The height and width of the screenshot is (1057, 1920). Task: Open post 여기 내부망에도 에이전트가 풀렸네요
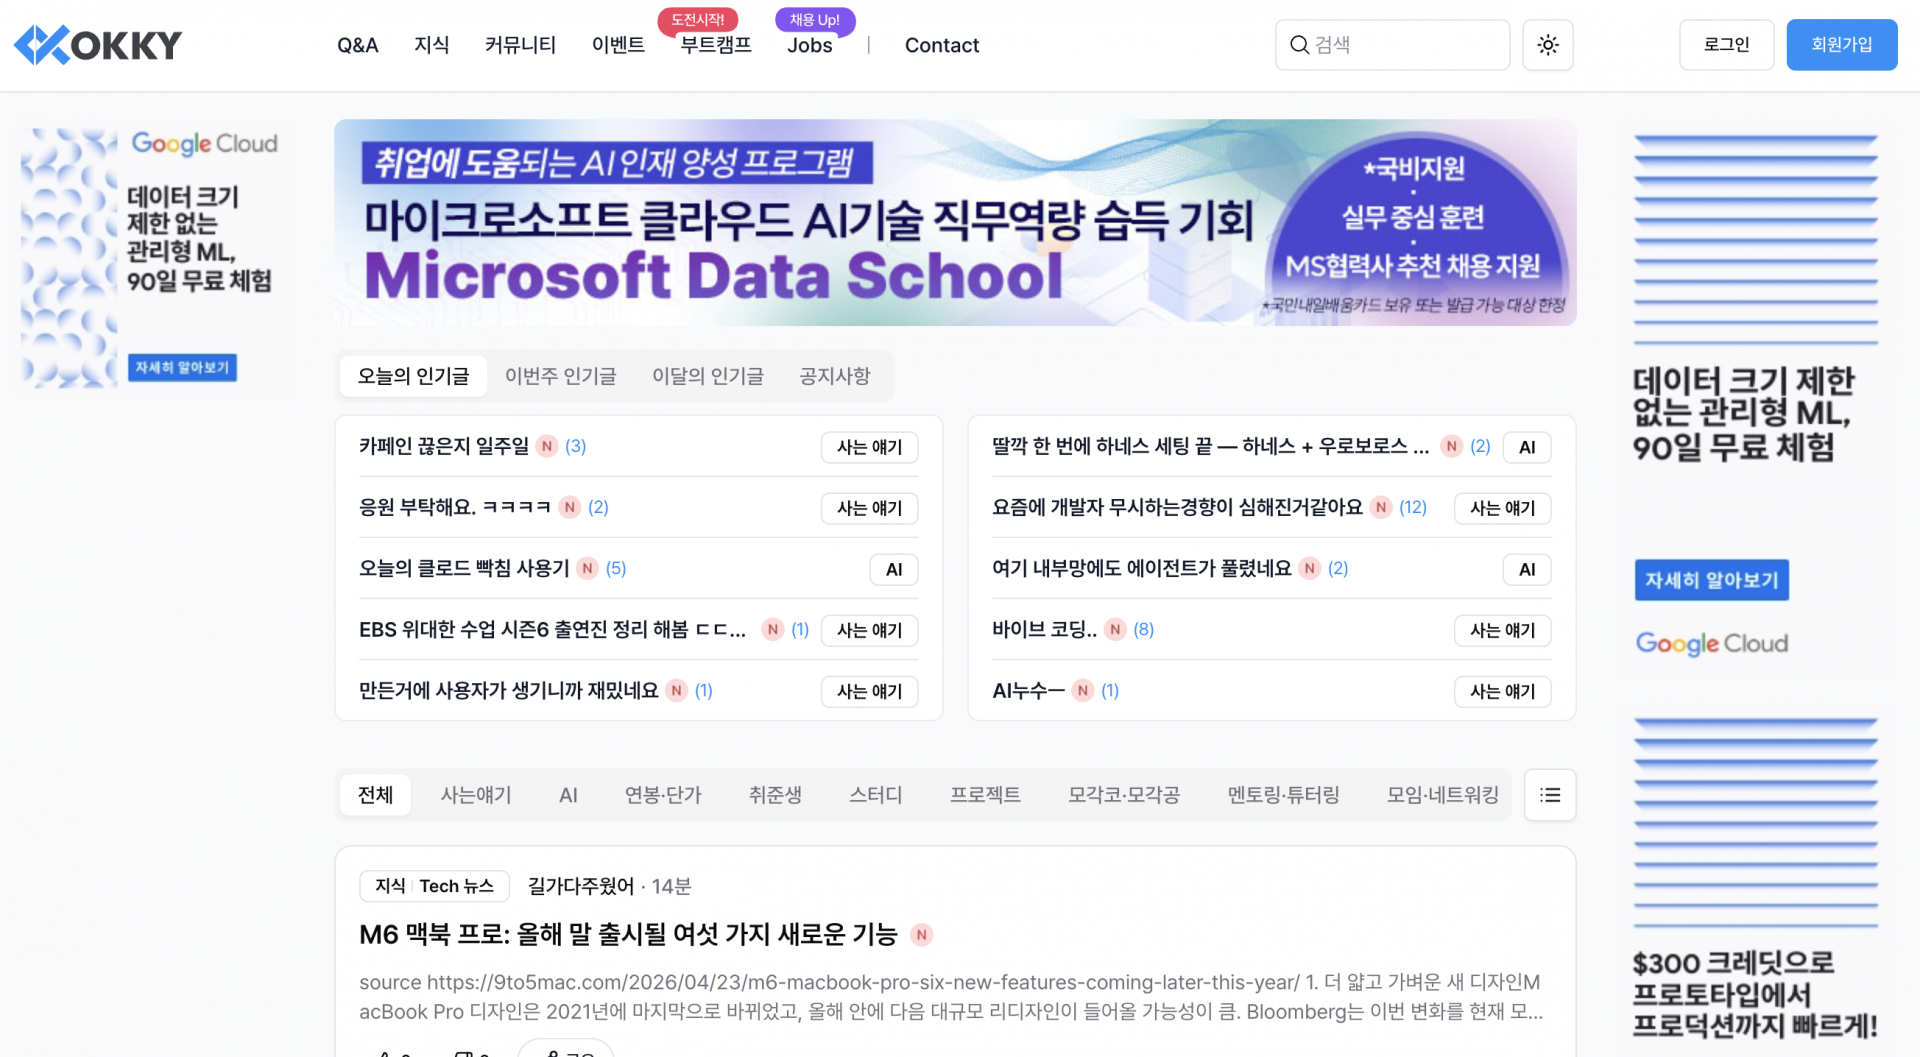pos(1141,568)
